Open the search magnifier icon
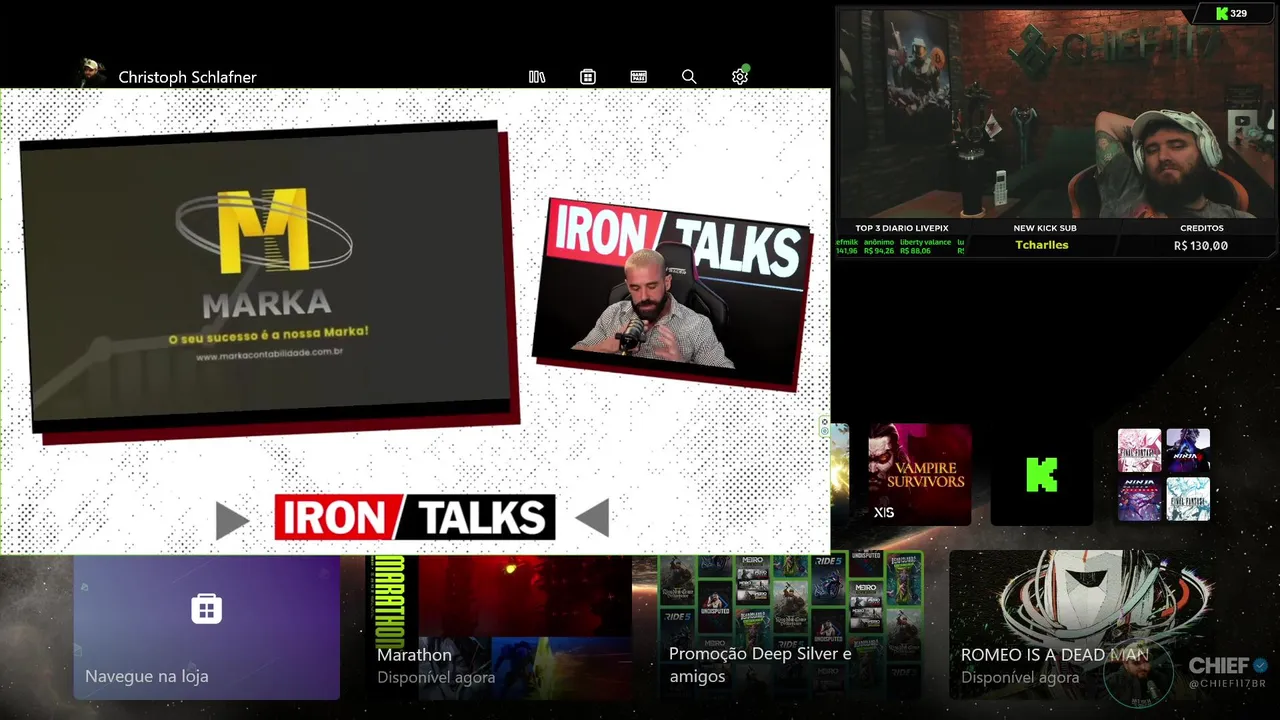1280x720 pixels. point(689,77)
